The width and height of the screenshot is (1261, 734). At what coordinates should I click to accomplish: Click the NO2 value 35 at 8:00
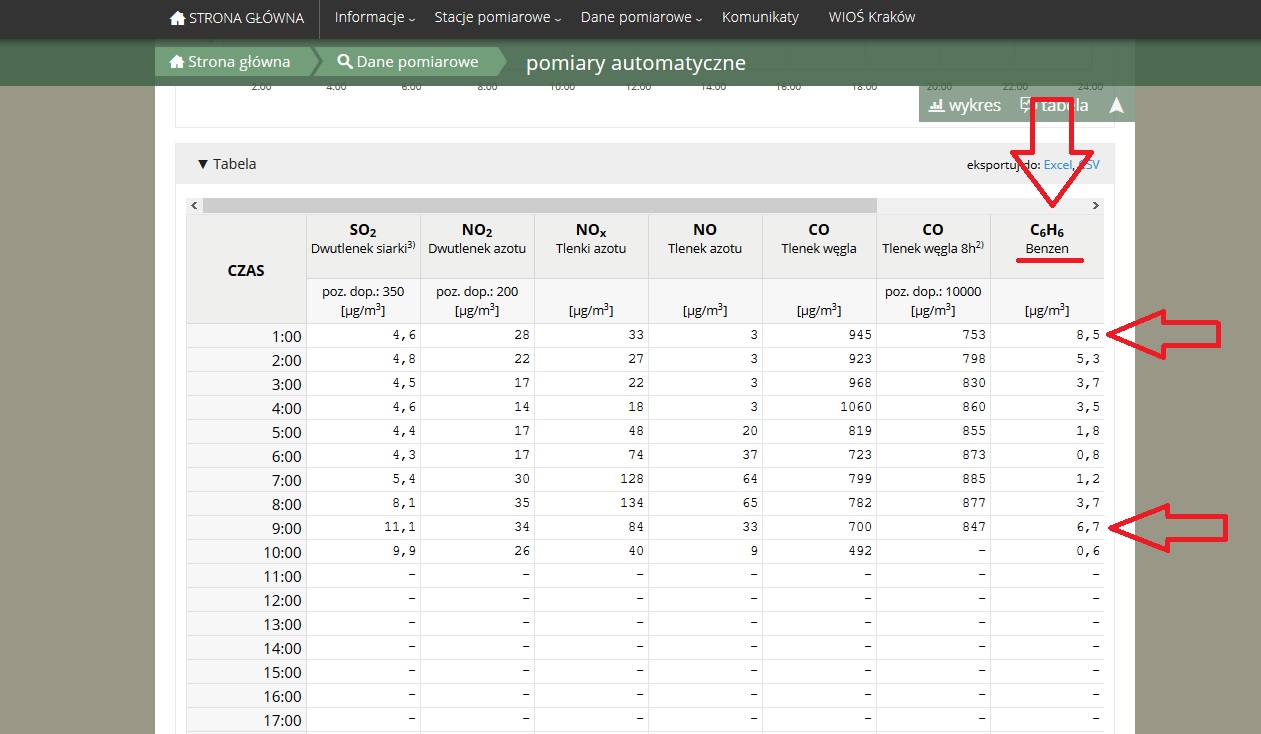[521, 503]
